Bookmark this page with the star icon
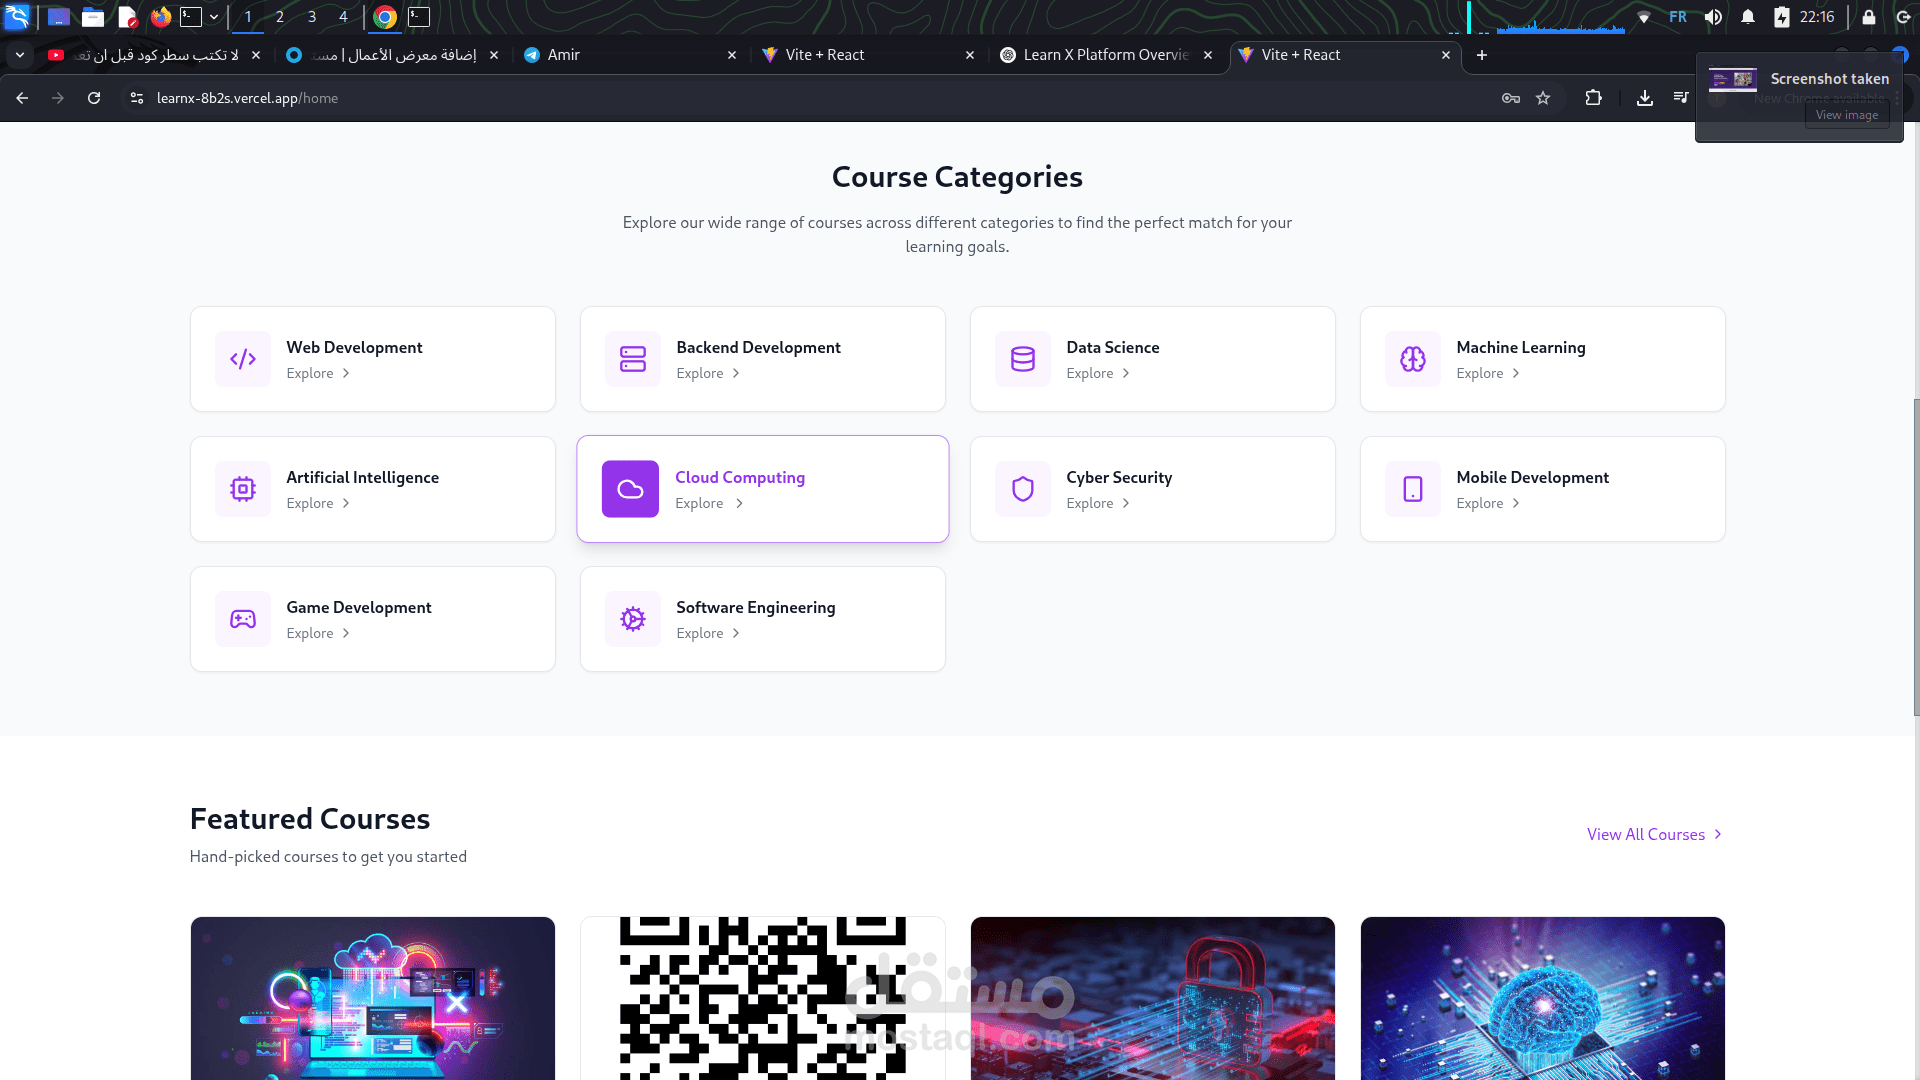The width and height of the screenshot is (1920, 1080). (x=1543, y=98)
